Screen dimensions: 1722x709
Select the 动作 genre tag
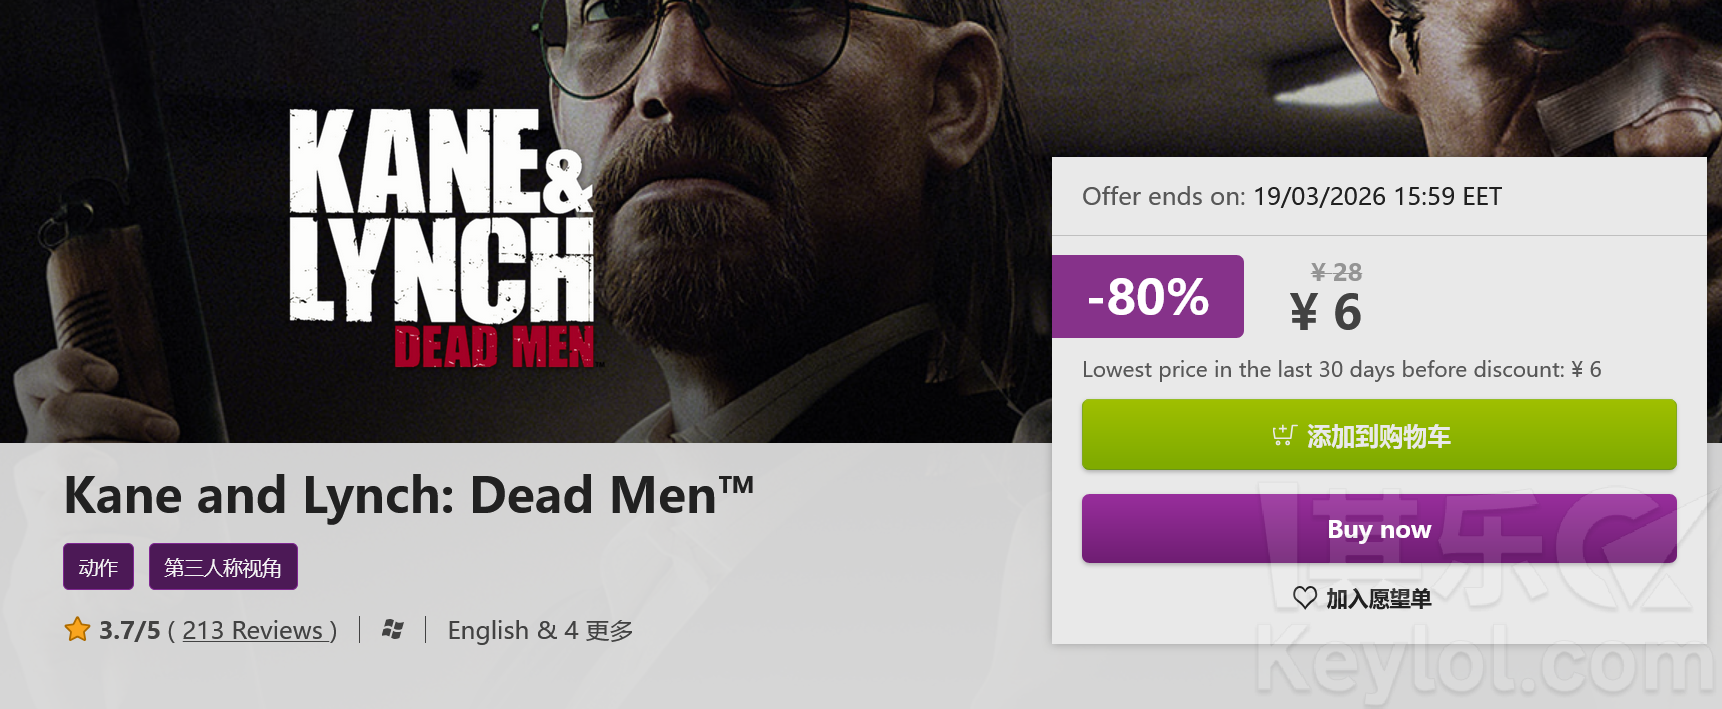click(98, 567)
